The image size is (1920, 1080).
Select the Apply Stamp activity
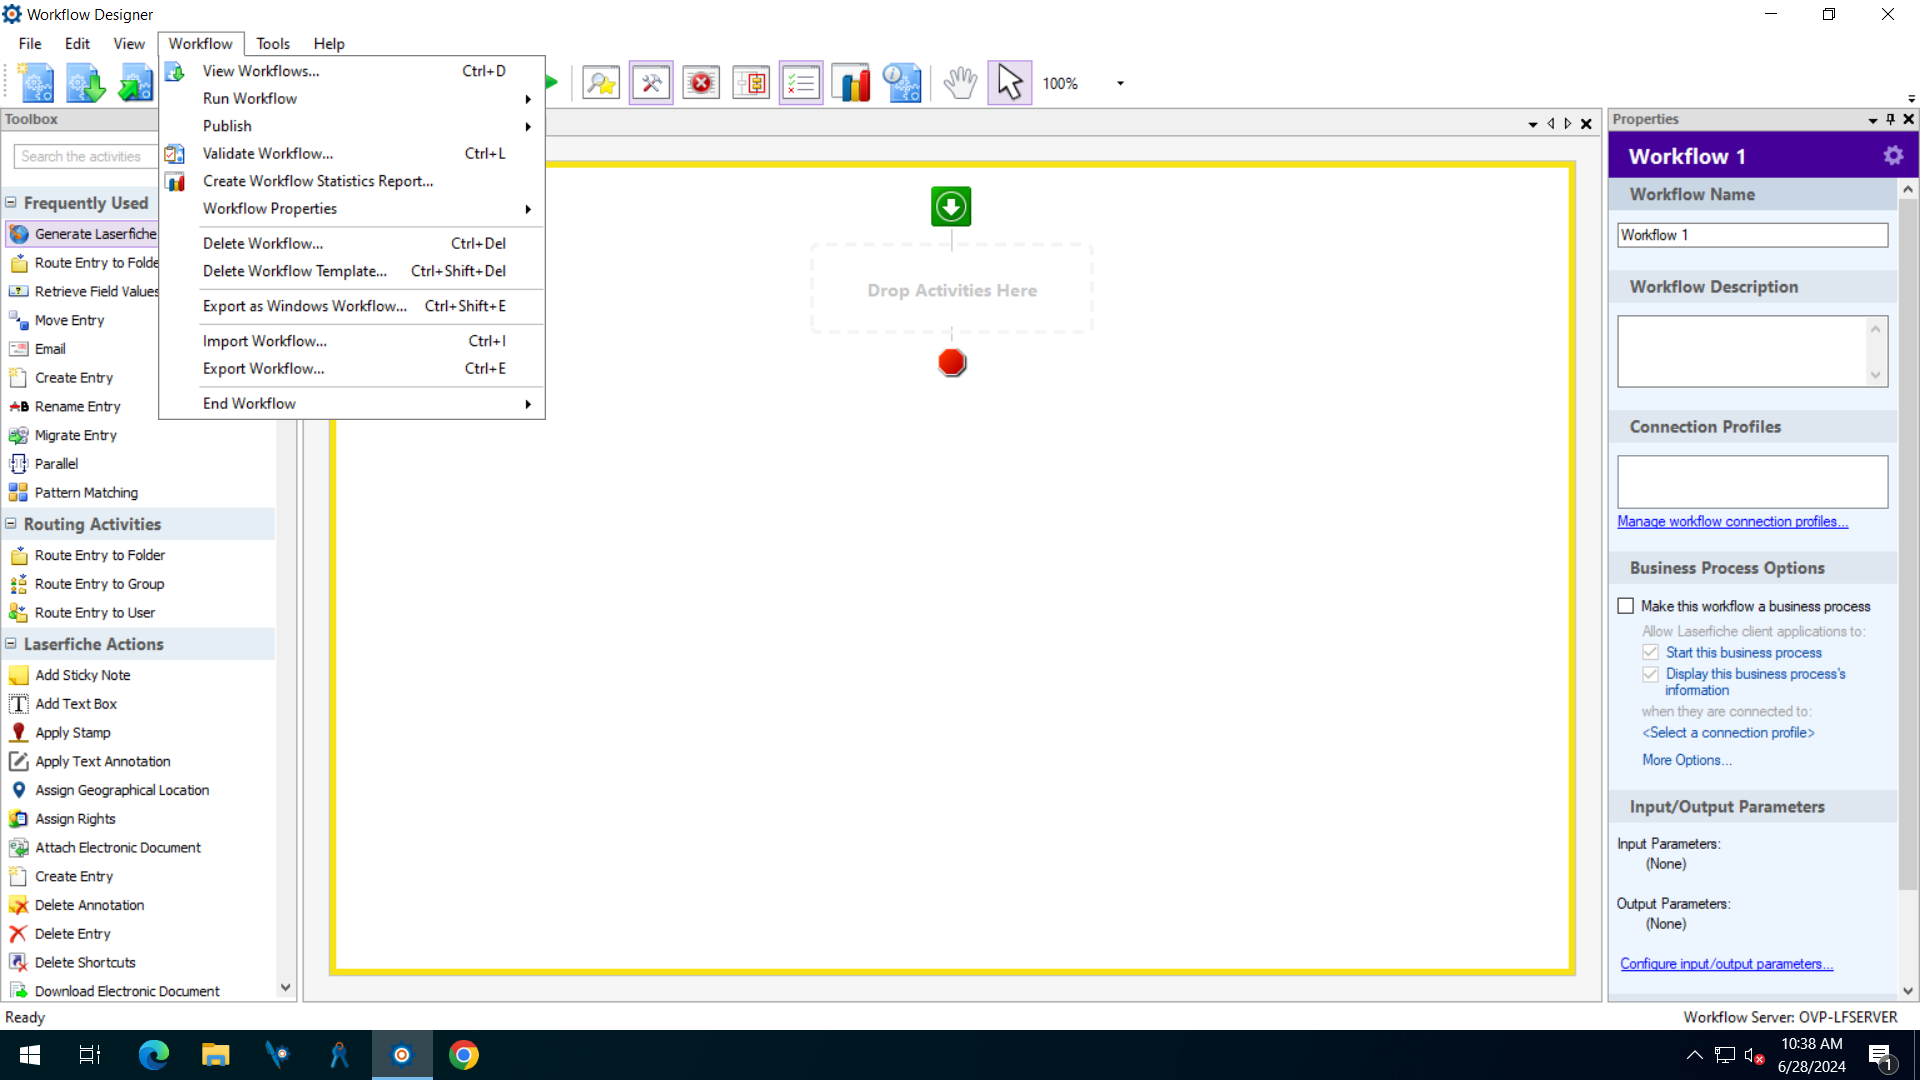click(x=73, y=733)
